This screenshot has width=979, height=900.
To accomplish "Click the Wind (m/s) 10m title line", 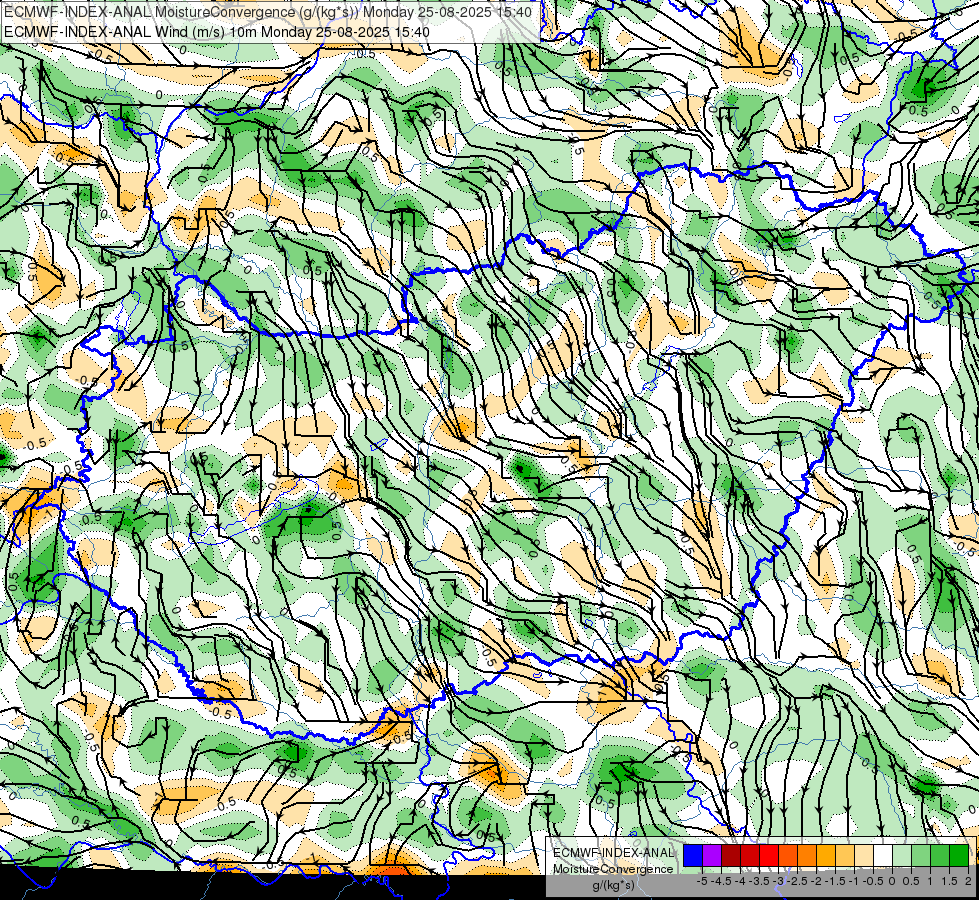I will point(217,31).
